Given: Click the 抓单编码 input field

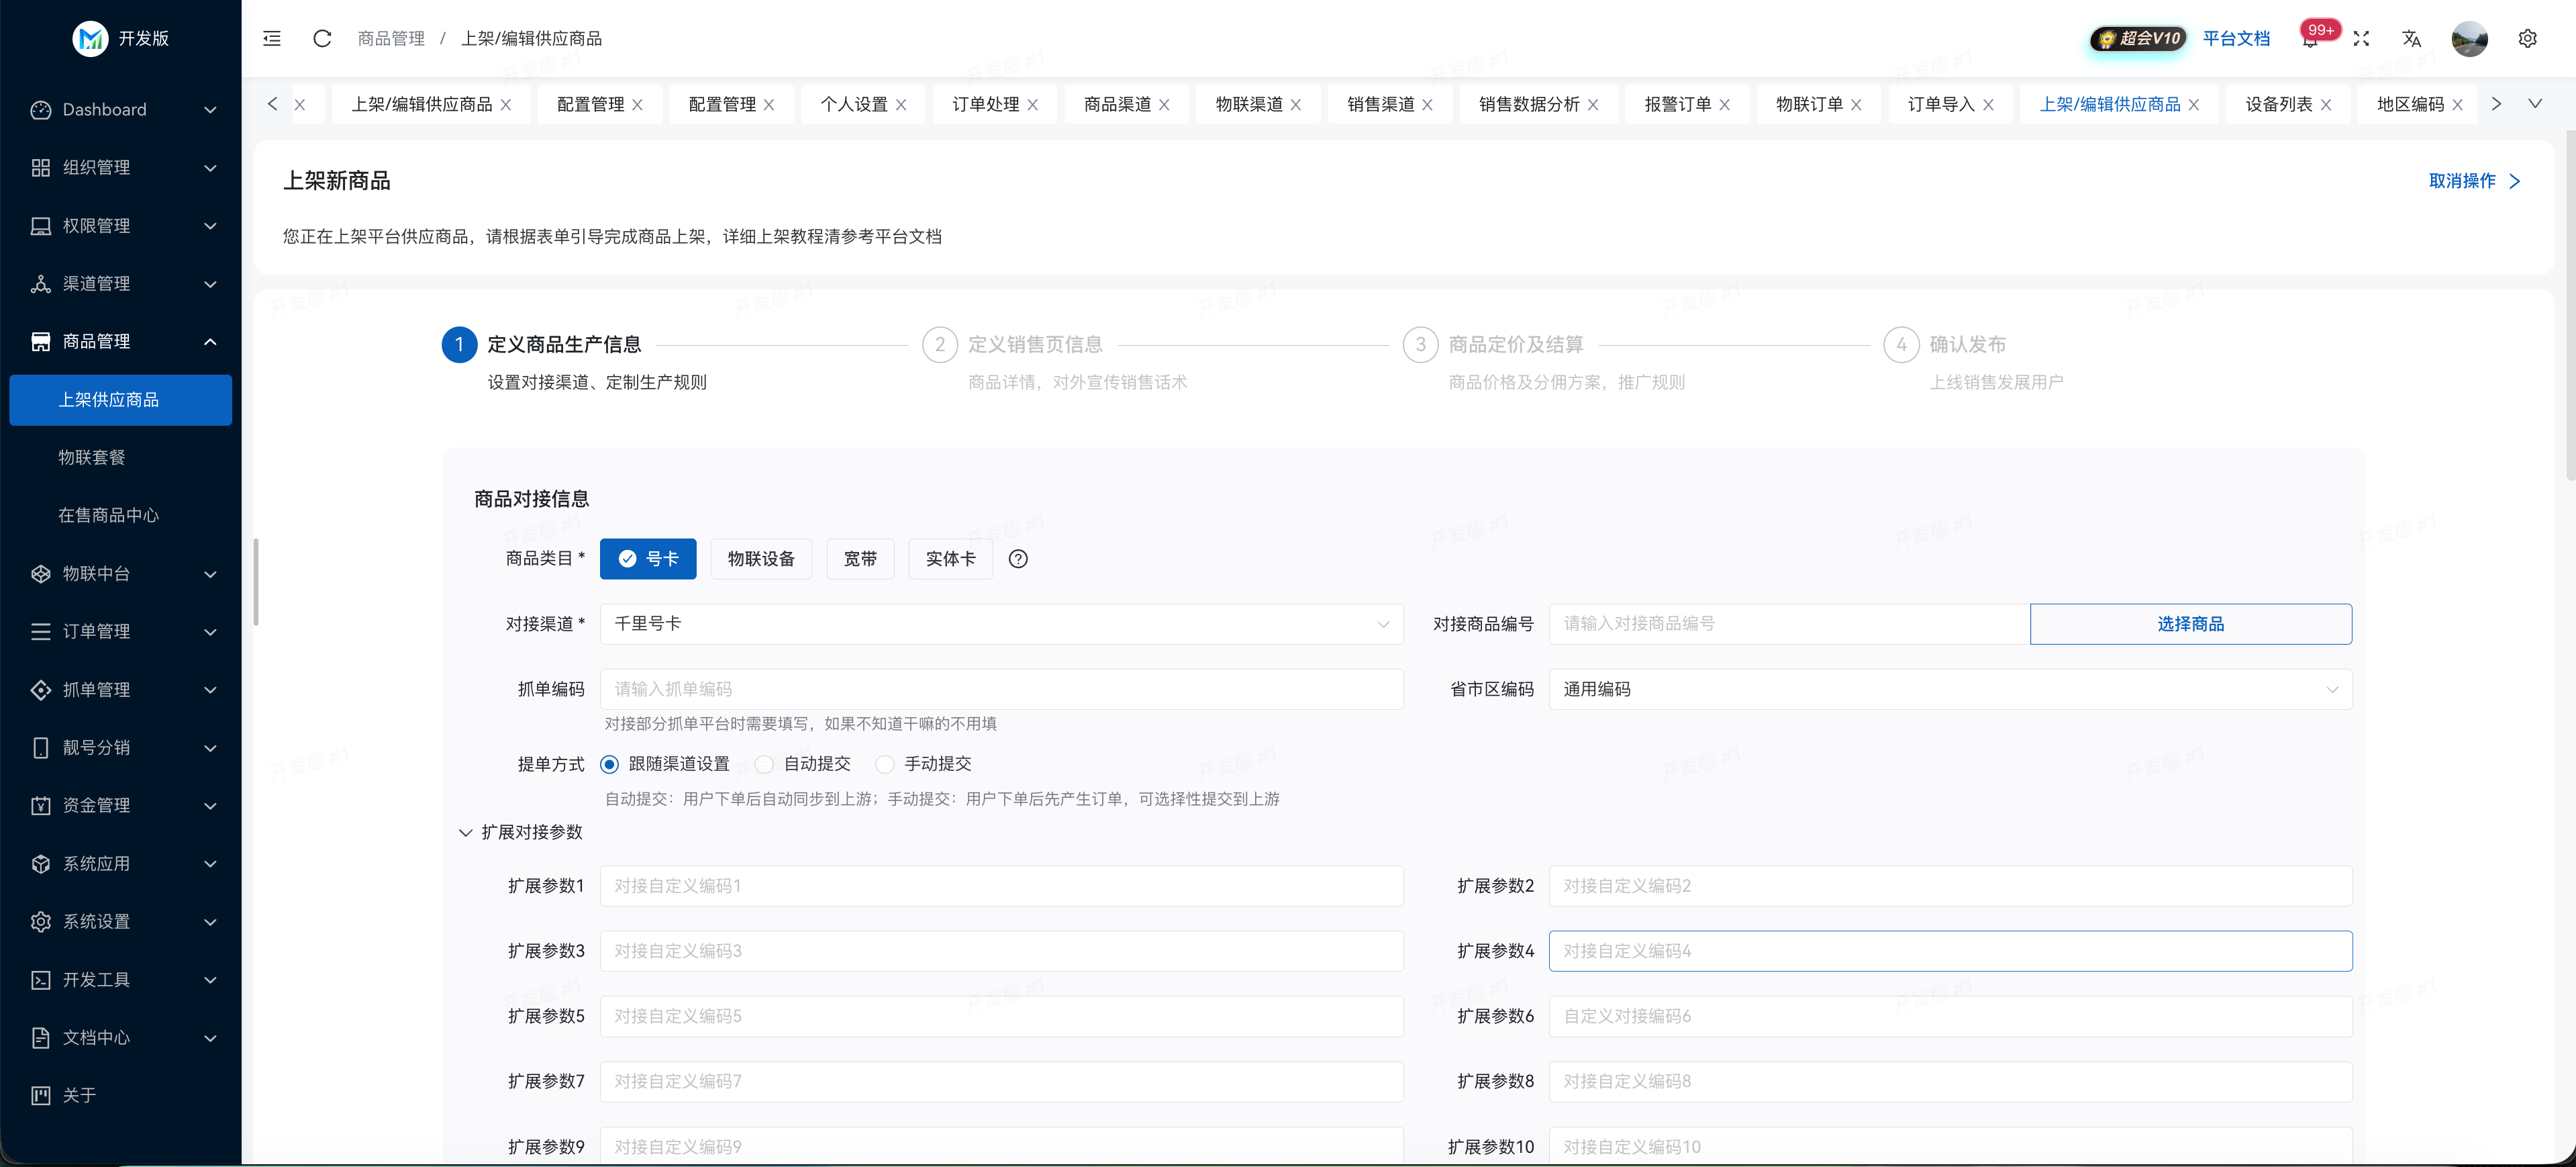Looking at the screenshot, I should [1001, 689].
